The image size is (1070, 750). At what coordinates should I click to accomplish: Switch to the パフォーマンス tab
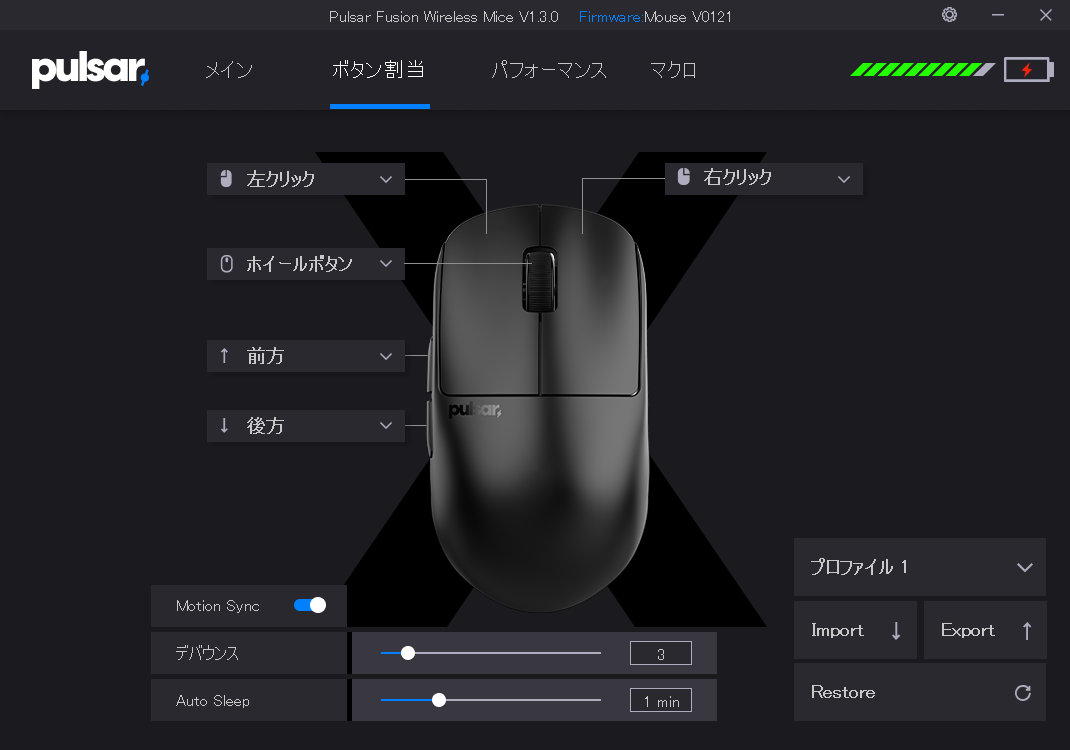tap(549, 71)
